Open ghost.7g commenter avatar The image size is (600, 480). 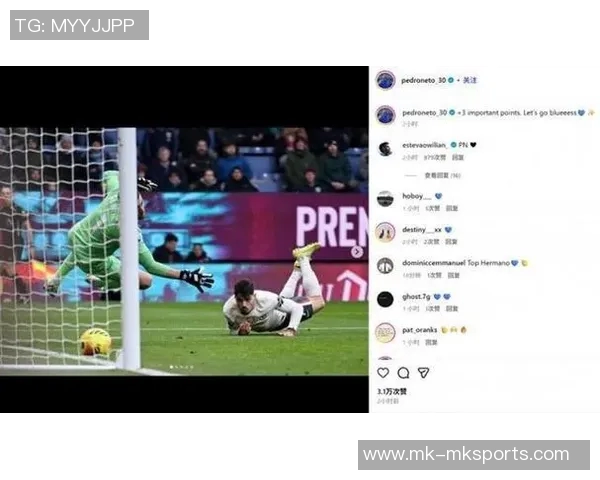[385, 299]
